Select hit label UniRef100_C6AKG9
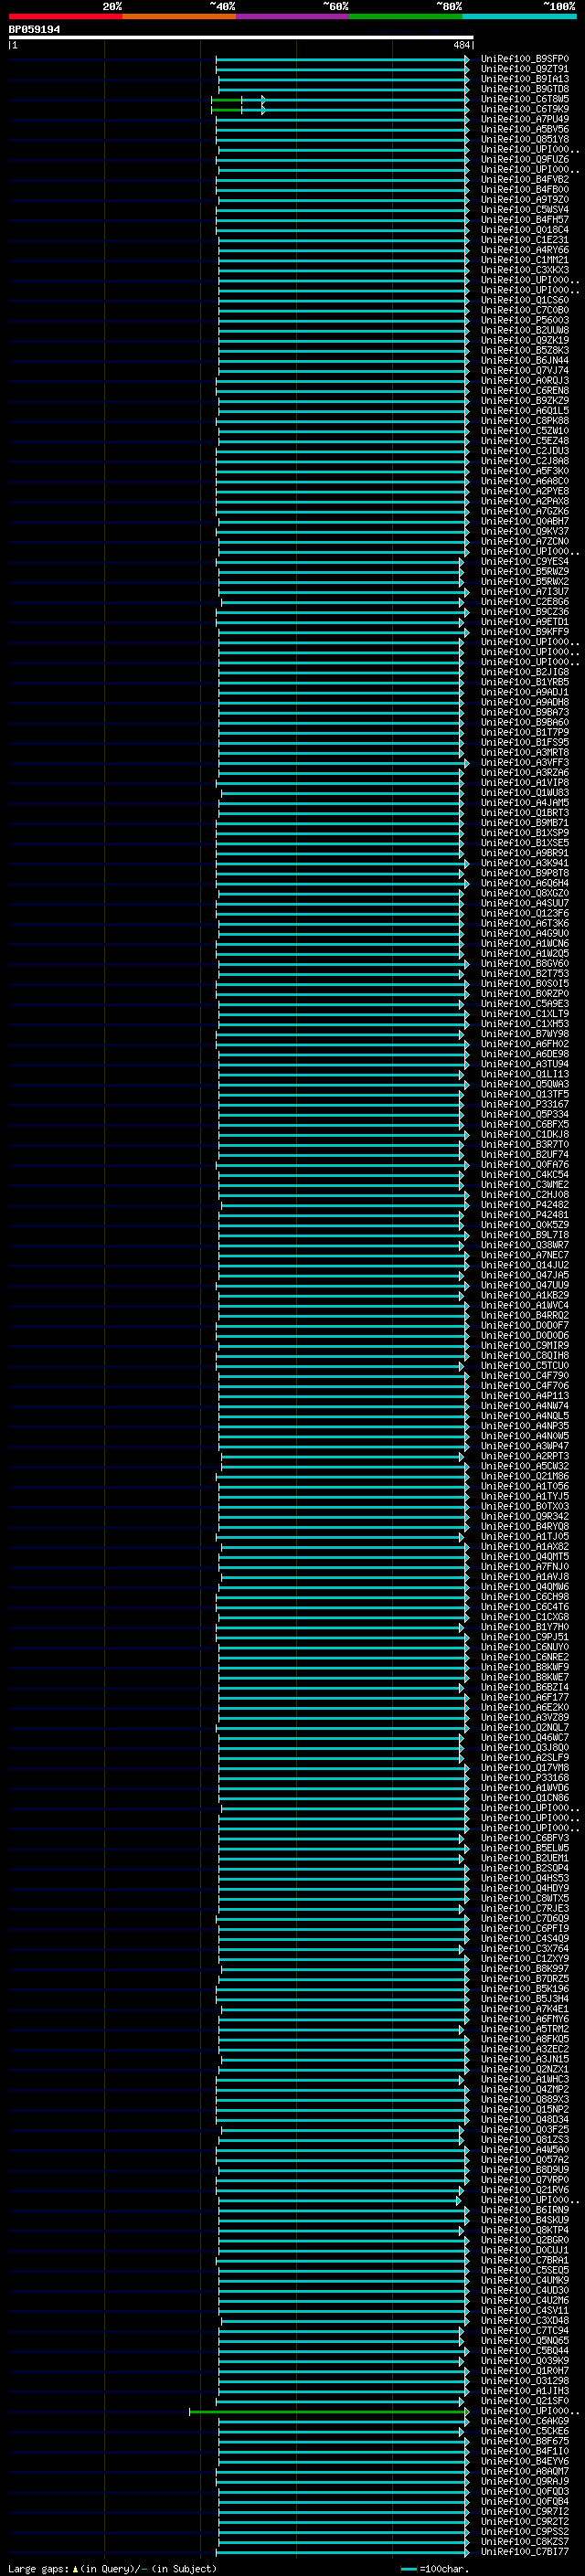585x2576 pixels. pyautogui.click(x=524, y=2421)
